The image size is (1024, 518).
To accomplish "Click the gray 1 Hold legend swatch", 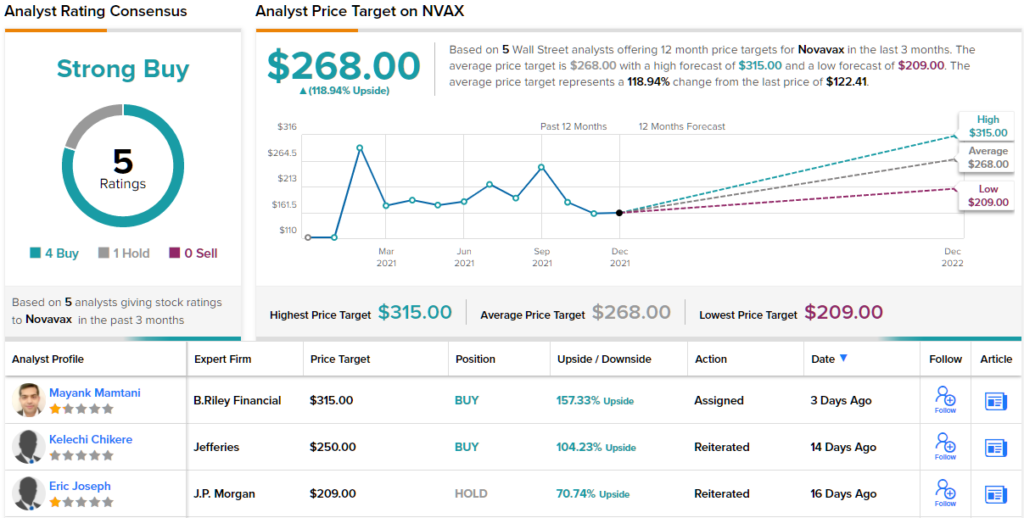I will coord(103,253).
